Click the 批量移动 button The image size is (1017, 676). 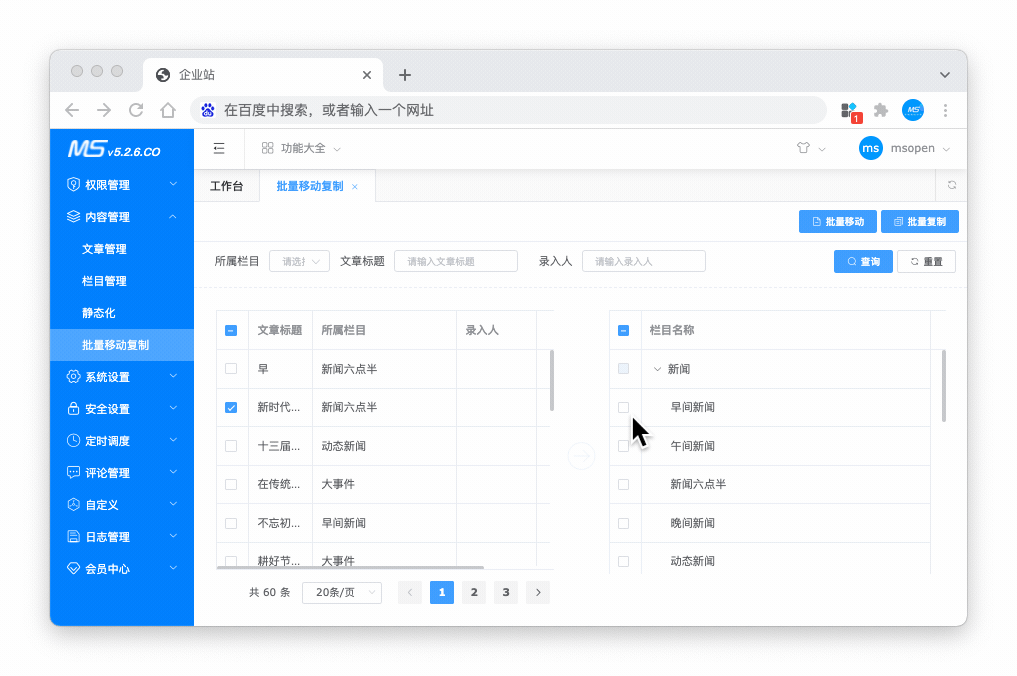[837, 221]
